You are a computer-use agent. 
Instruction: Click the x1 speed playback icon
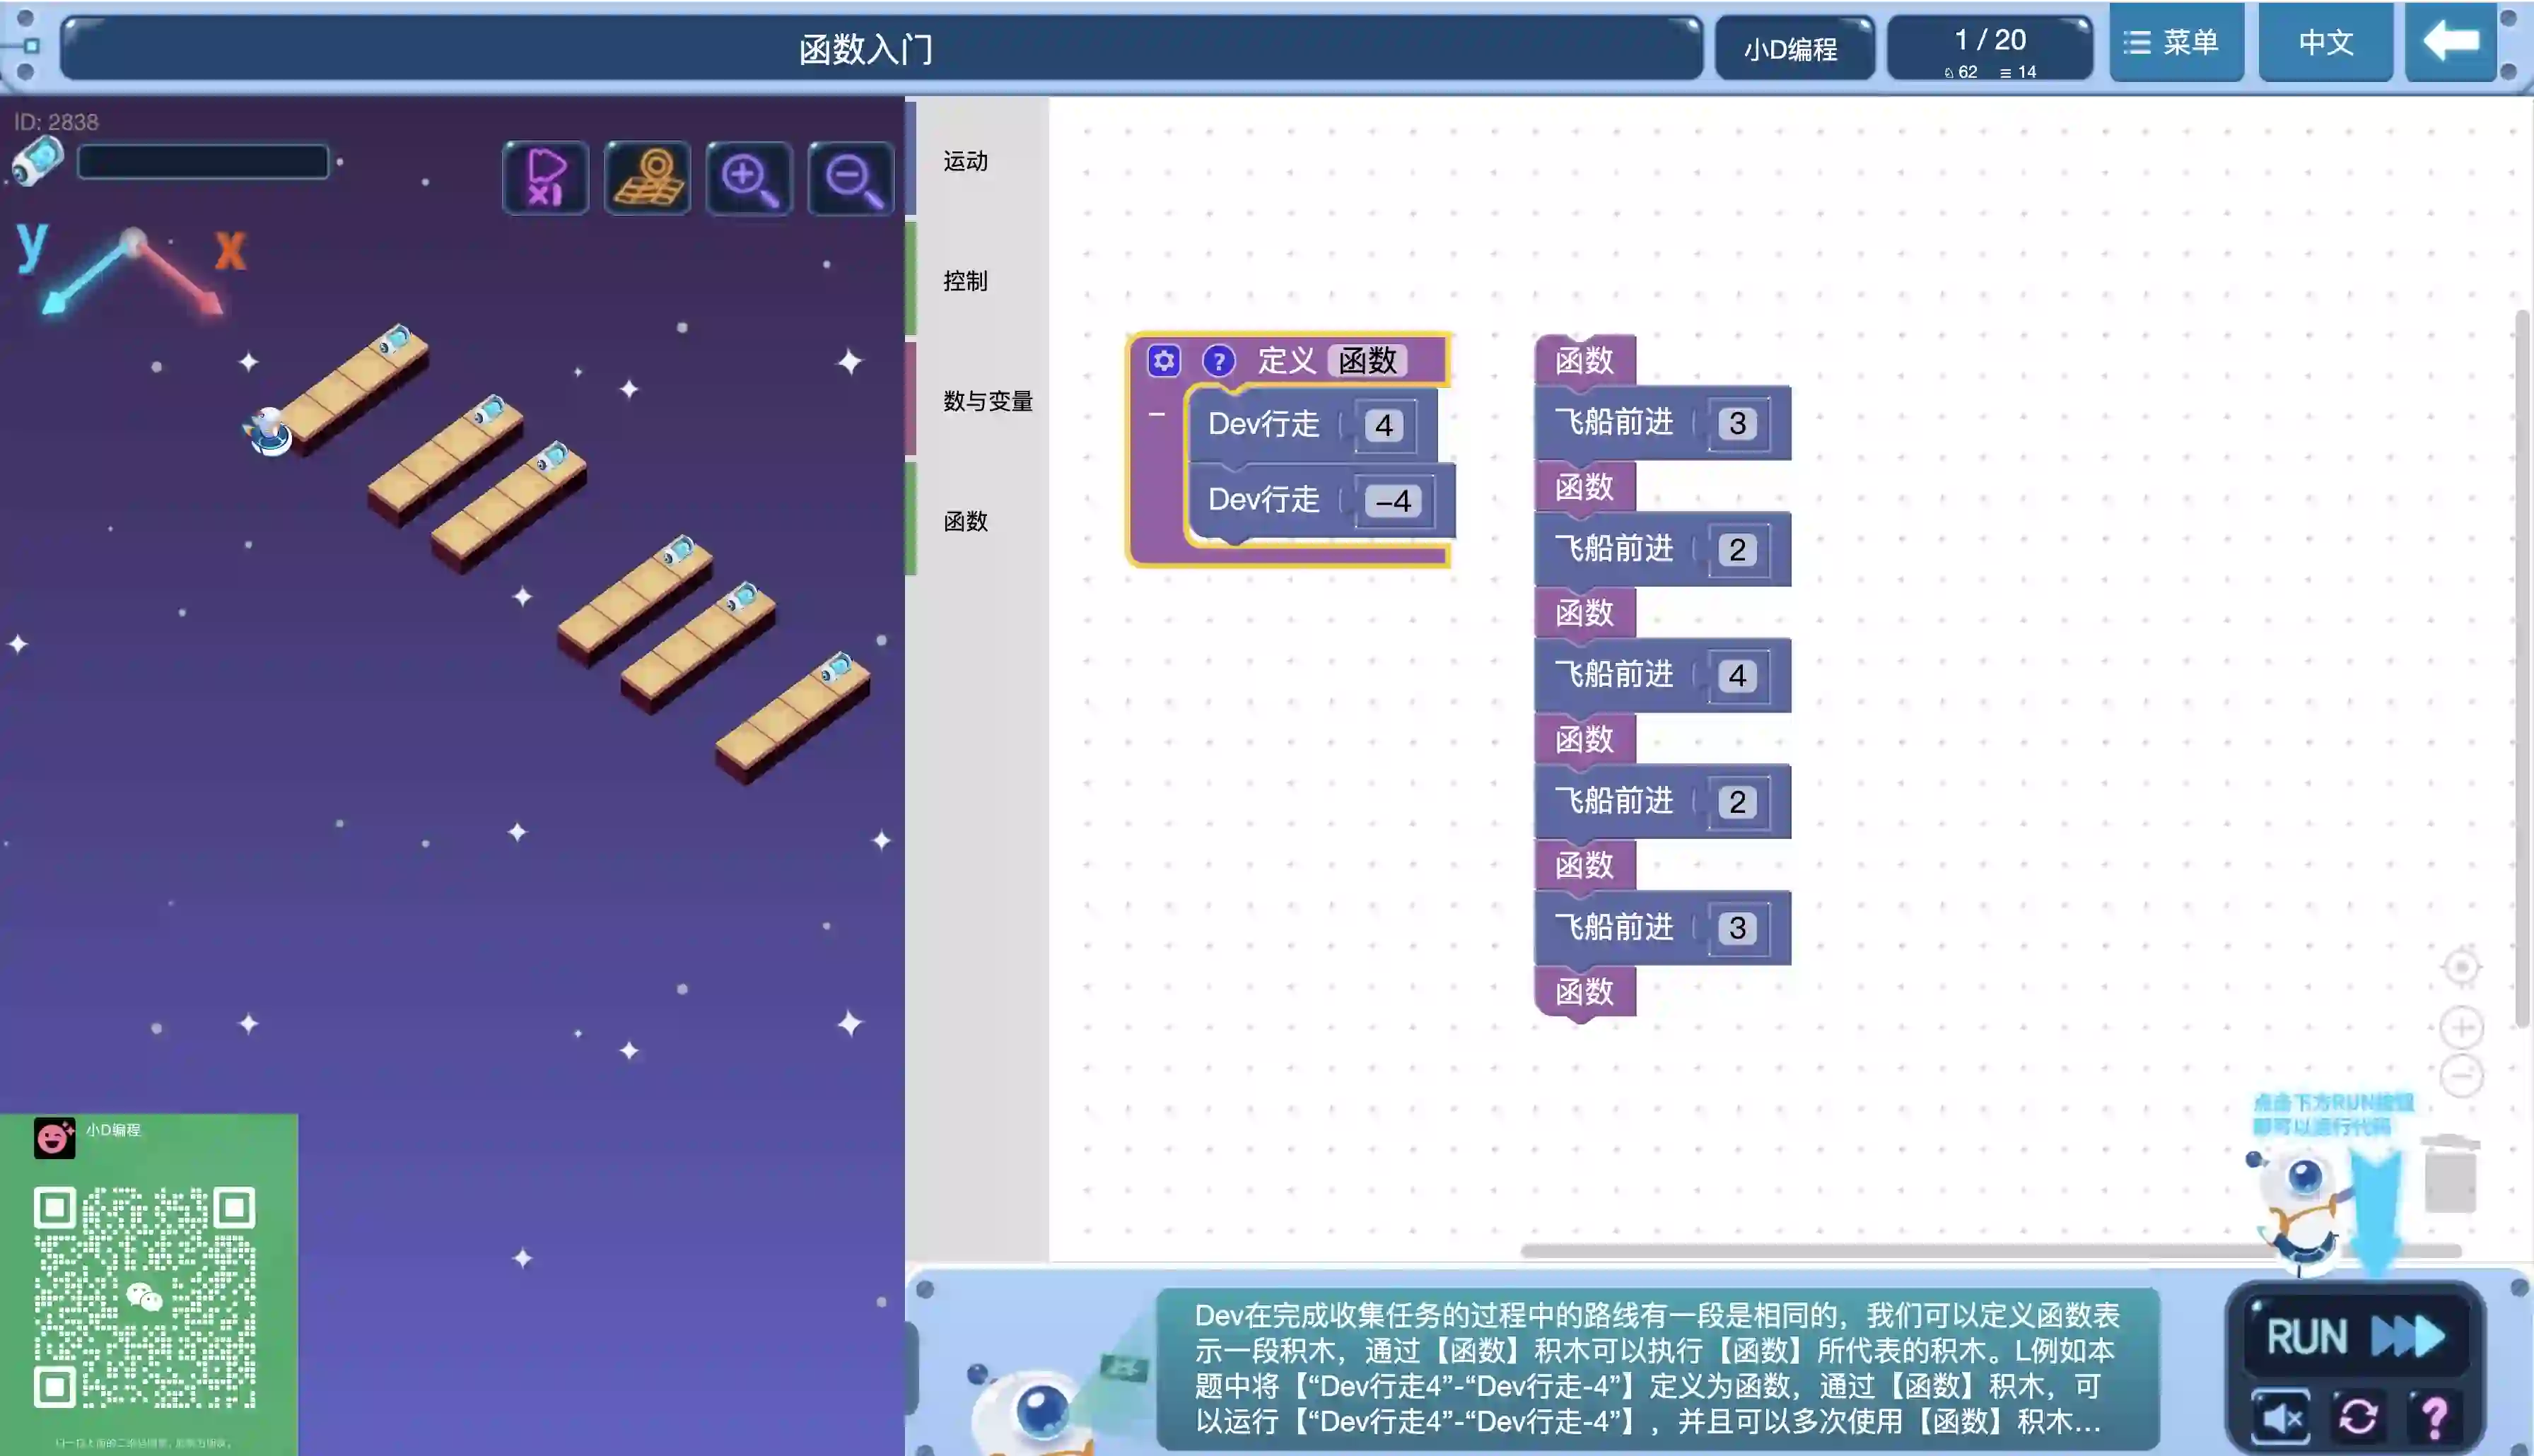pos(545,178)
